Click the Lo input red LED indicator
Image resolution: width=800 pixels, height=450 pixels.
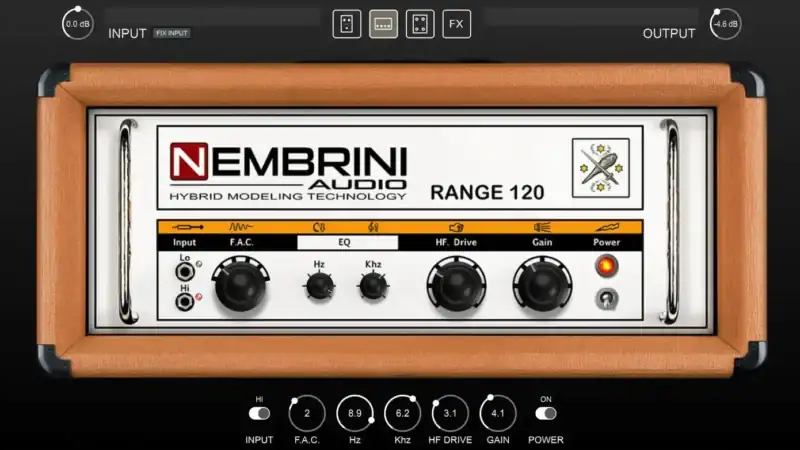click(x=199, y=264)
